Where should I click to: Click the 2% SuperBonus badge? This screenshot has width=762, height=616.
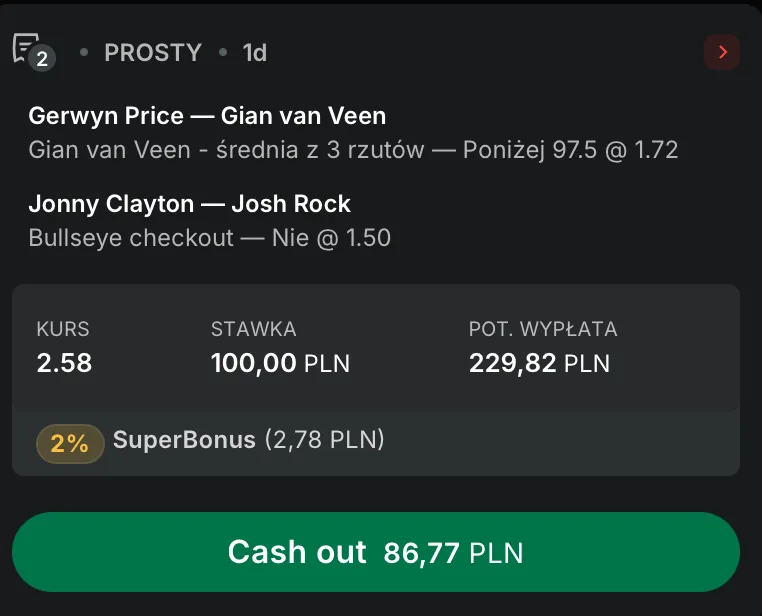(x=70, y=443)
